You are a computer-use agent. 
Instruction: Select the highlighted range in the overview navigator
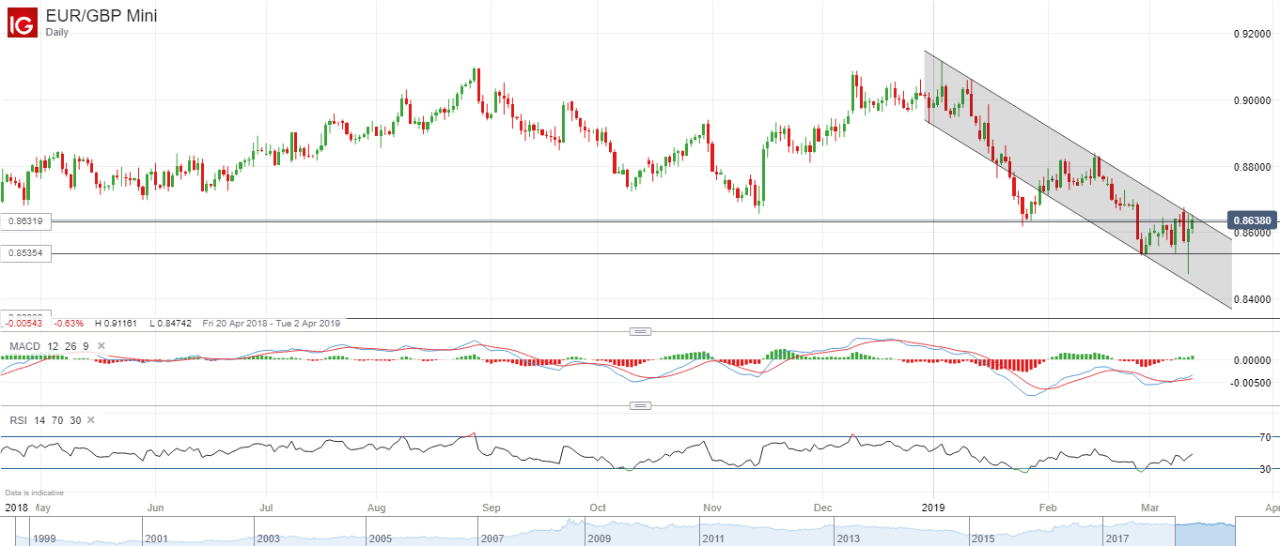point(1205,532)
